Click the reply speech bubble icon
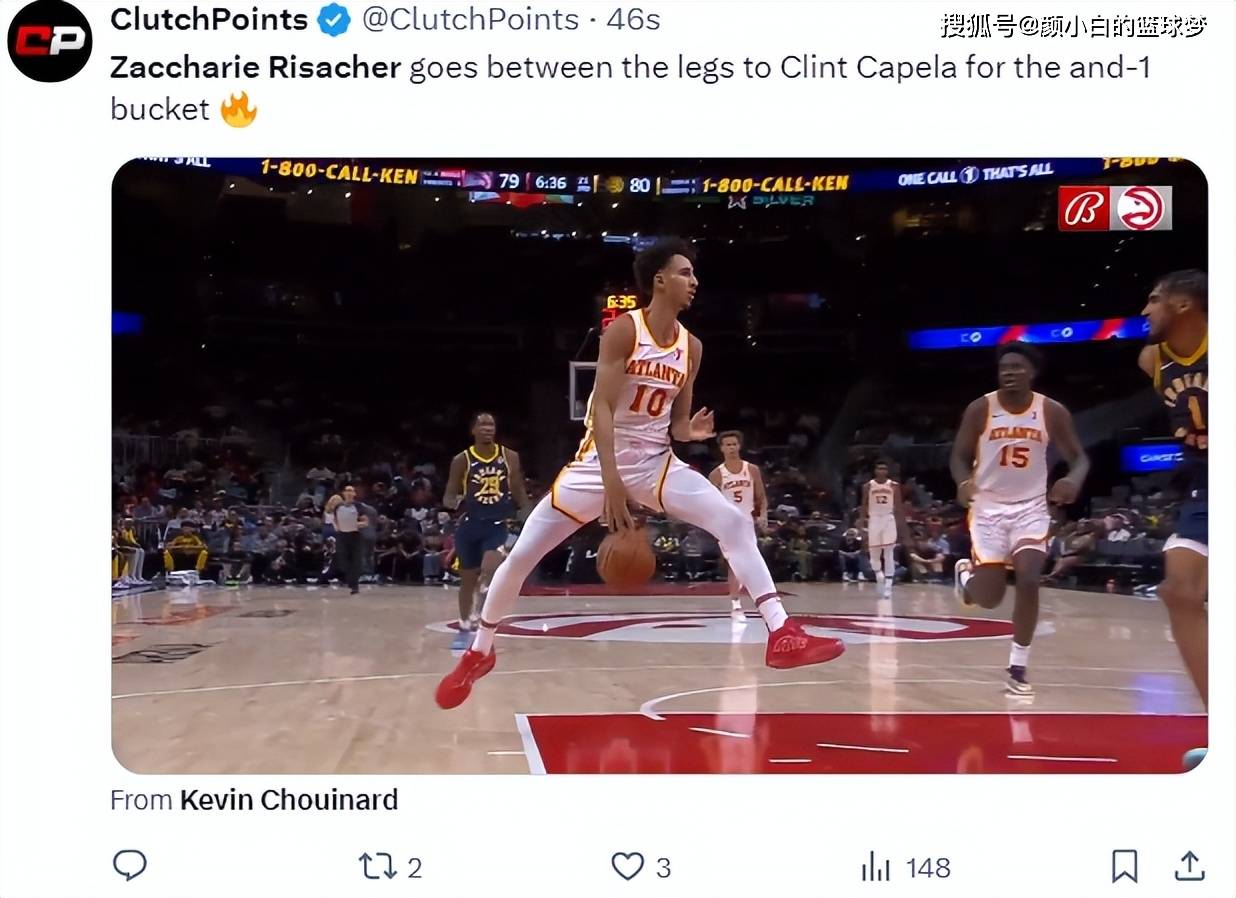Image resolution: width=1236 pixels, height=898 pixels. point(129,866)
